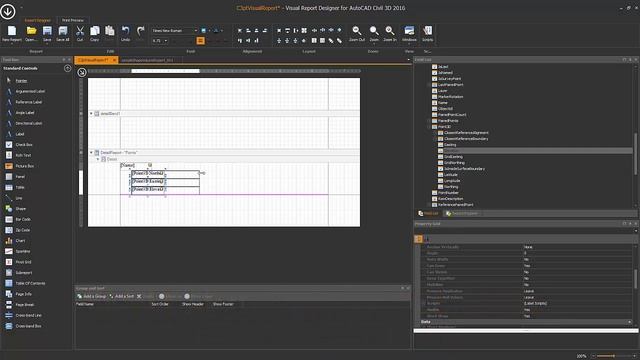The height and width of the screenshot is (360, 640).
Task: Close the C3pVisualReport1 document tab
Action: 114,60
